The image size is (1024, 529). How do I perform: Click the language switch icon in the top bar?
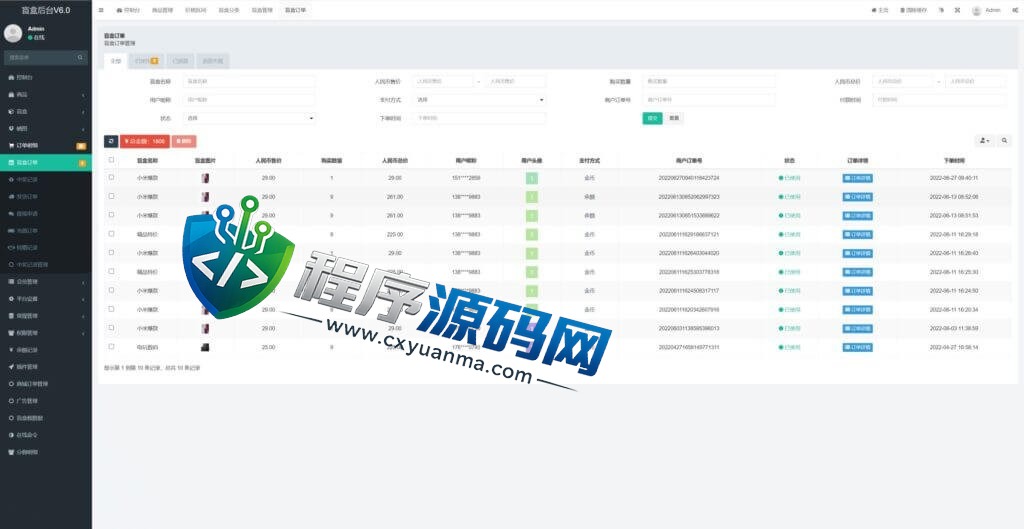point(942,10)
